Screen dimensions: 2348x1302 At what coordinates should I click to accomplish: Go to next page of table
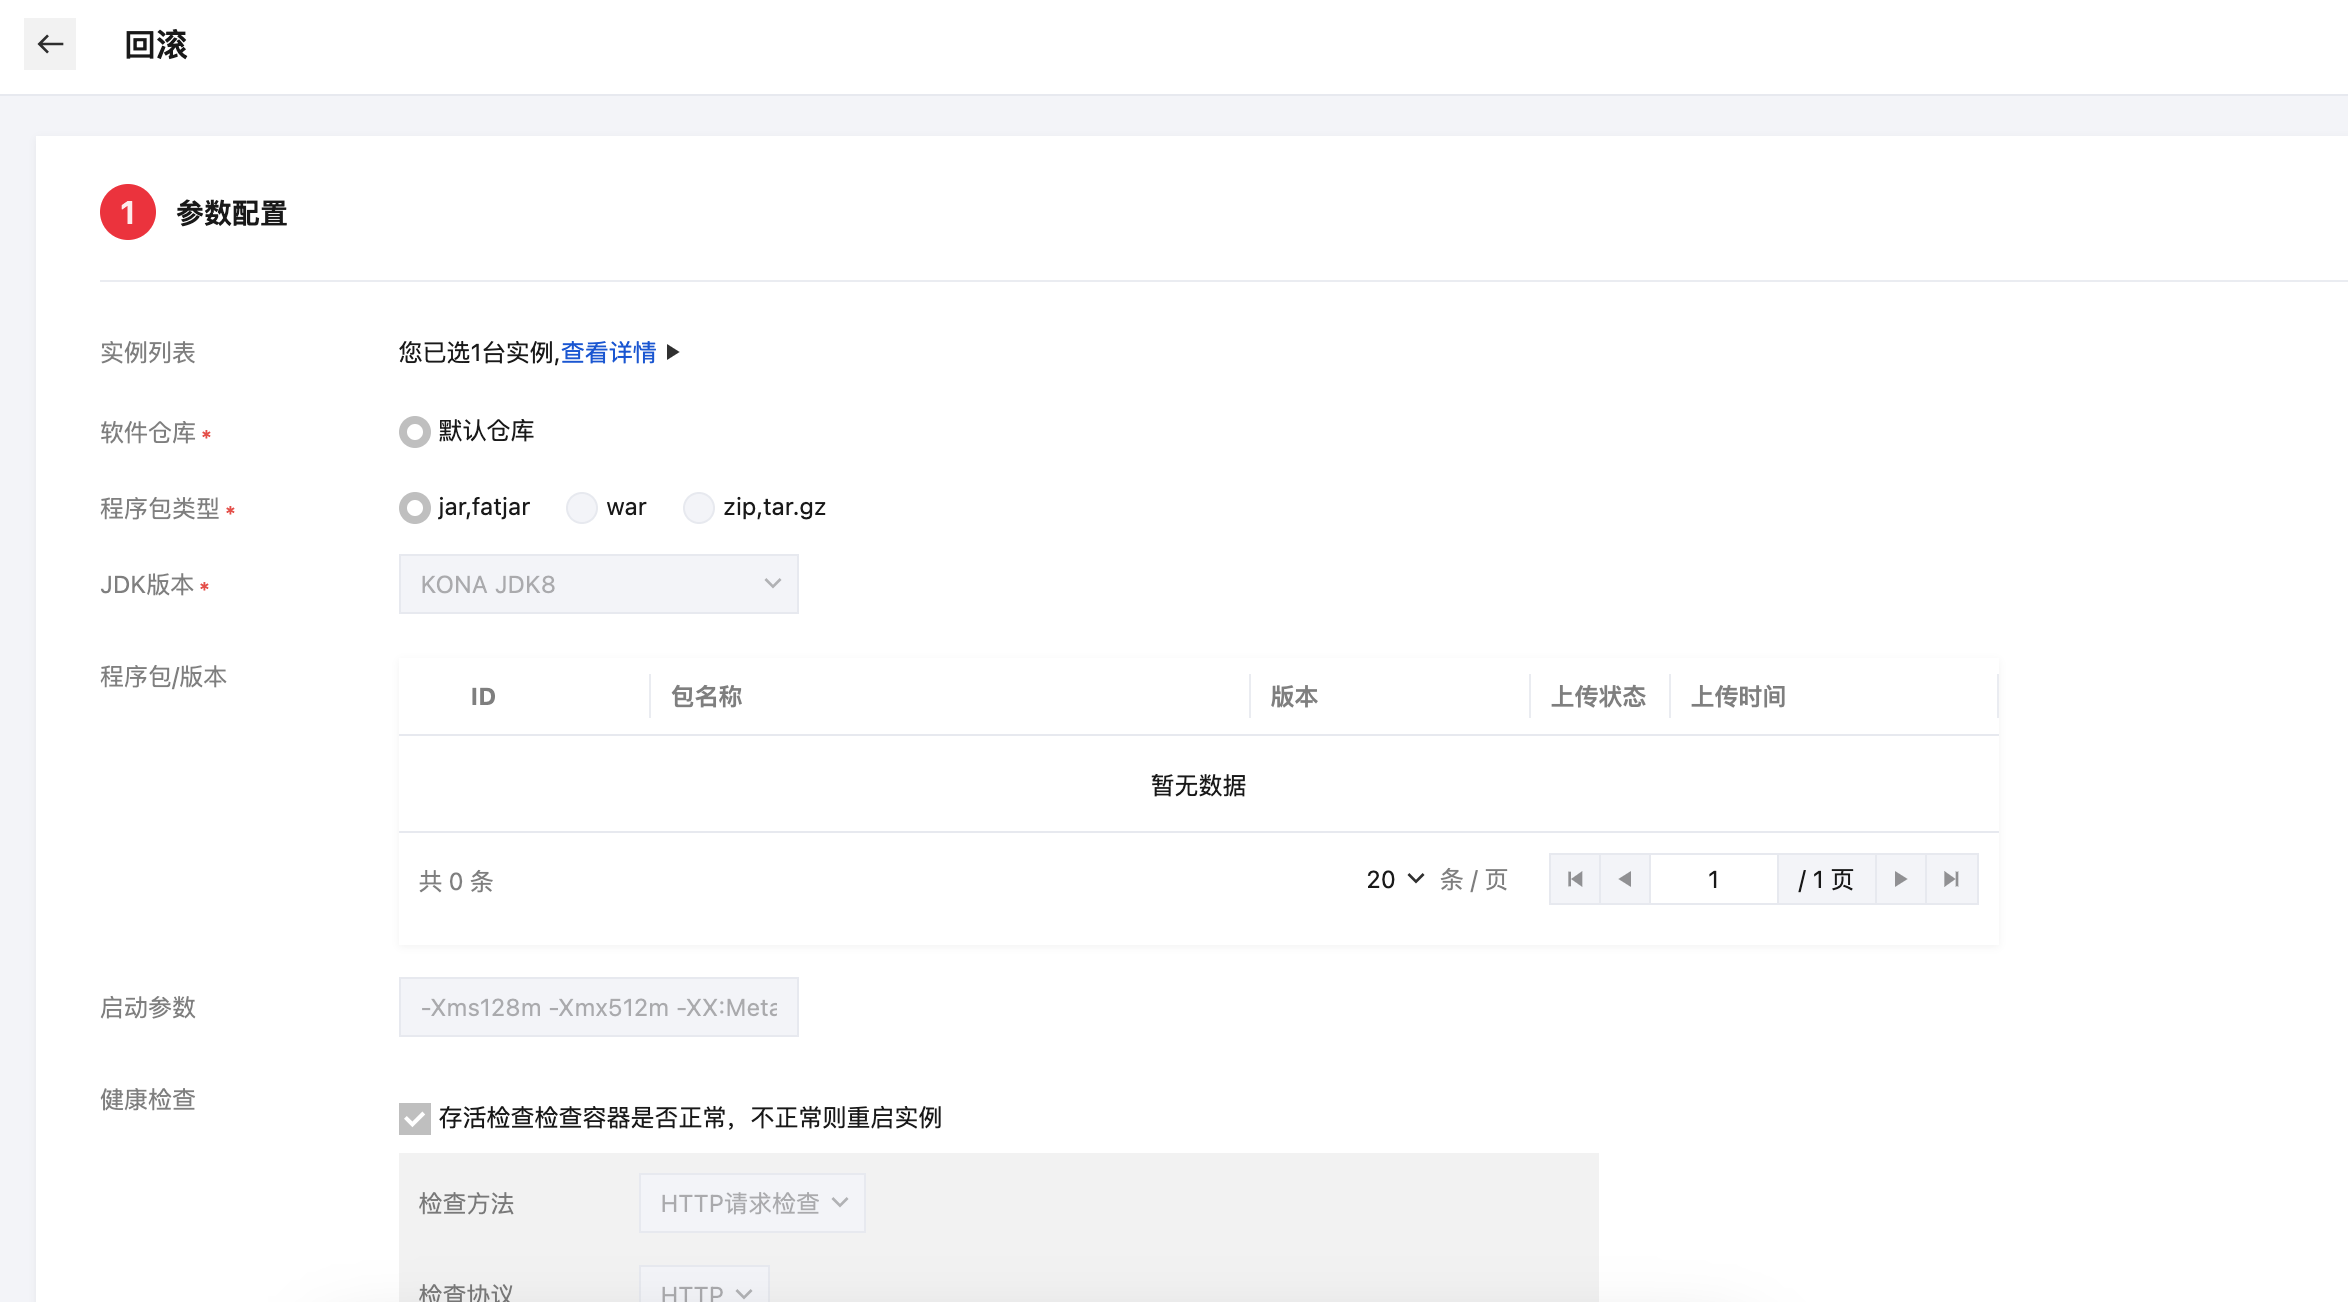pos(1901,879)
